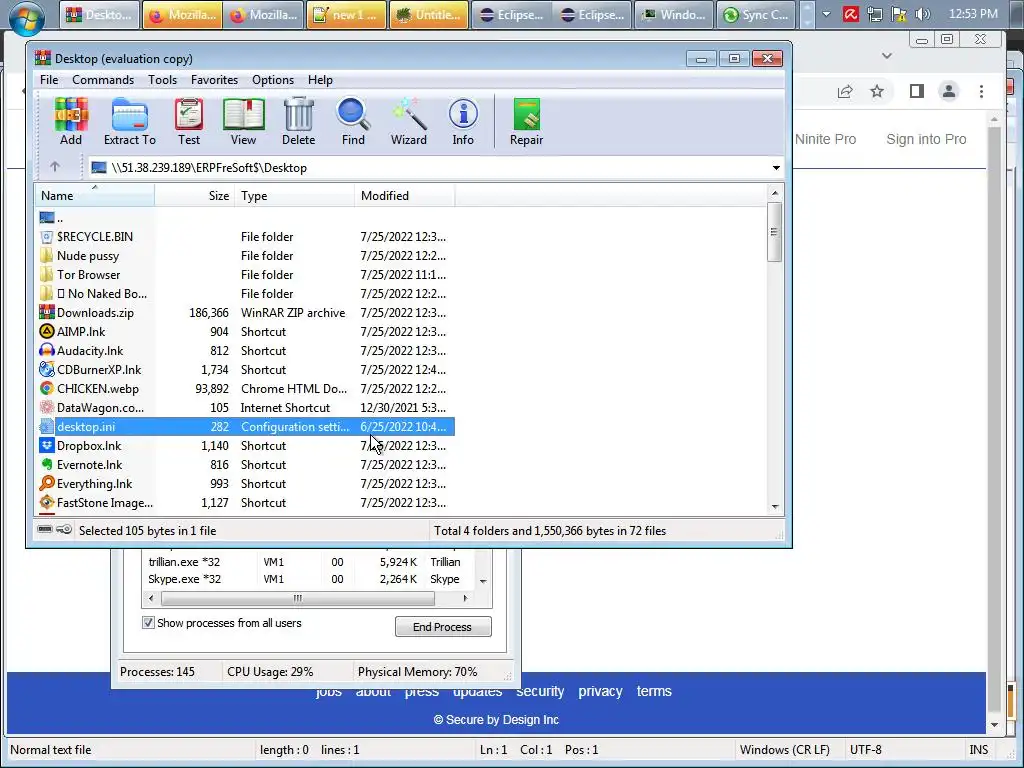Click the browser tab search chevron

point(887,56)
